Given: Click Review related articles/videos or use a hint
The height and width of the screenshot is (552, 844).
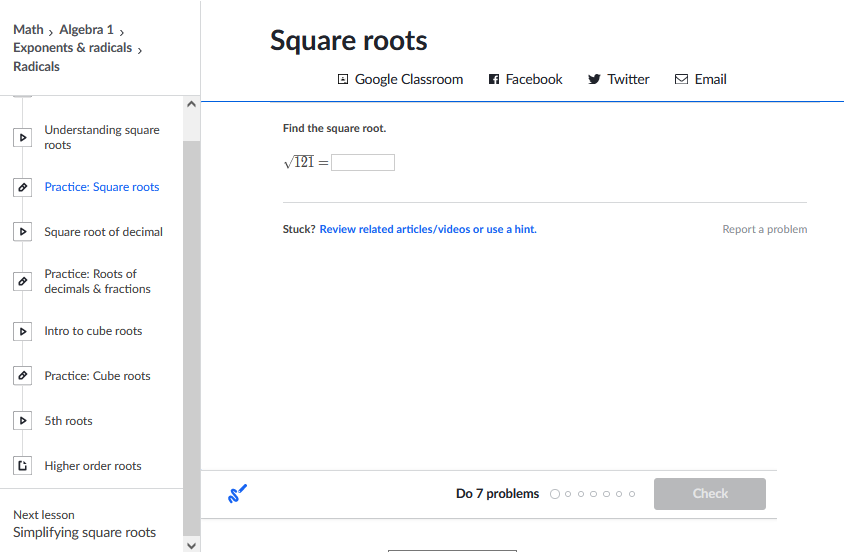Looking at the screenshot, I should pyautogui.click(x=428, y=229).
